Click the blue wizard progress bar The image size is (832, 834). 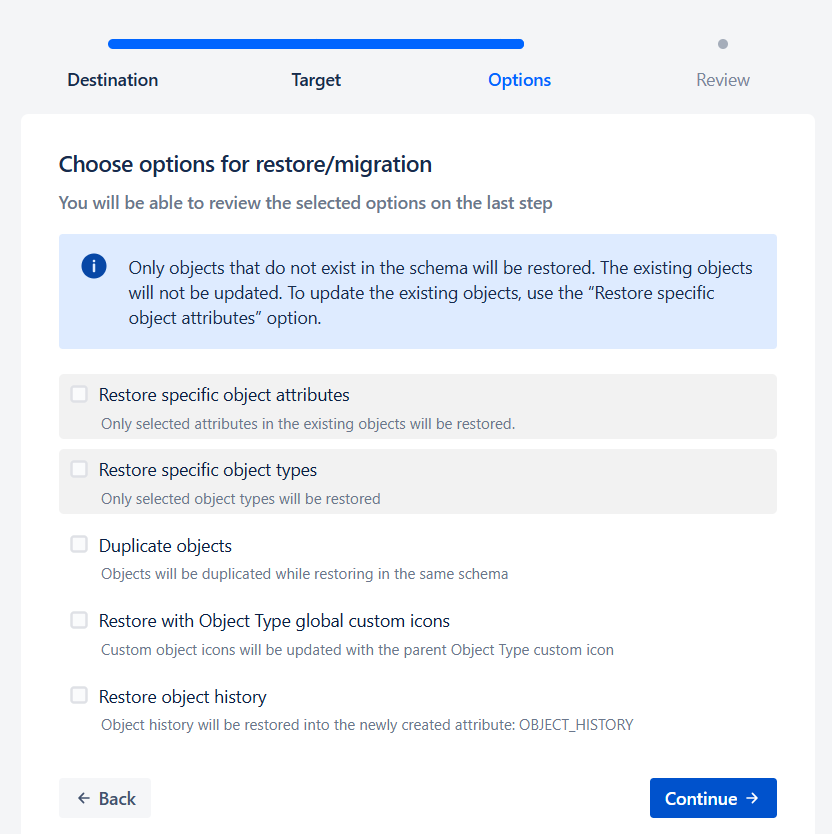point(316,44)
